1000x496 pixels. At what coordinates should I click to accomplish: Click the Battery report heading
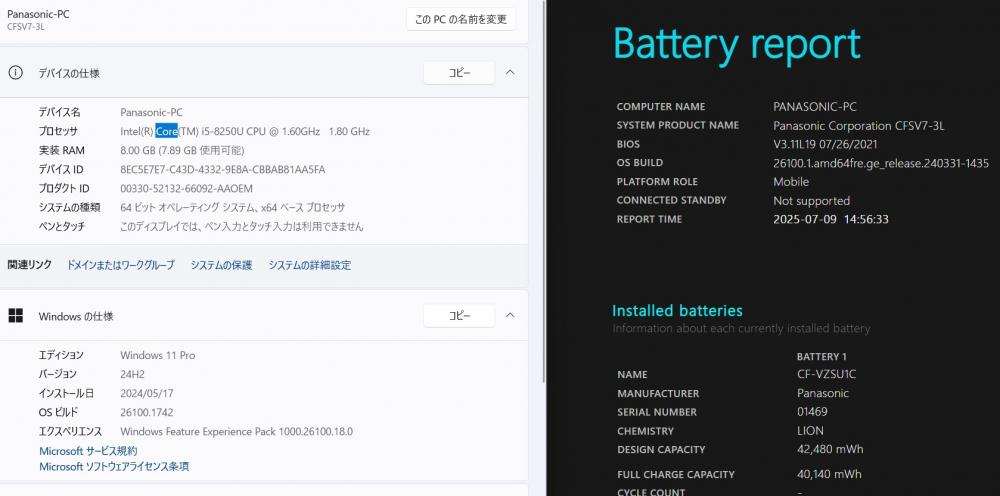(x=737, y=45)
